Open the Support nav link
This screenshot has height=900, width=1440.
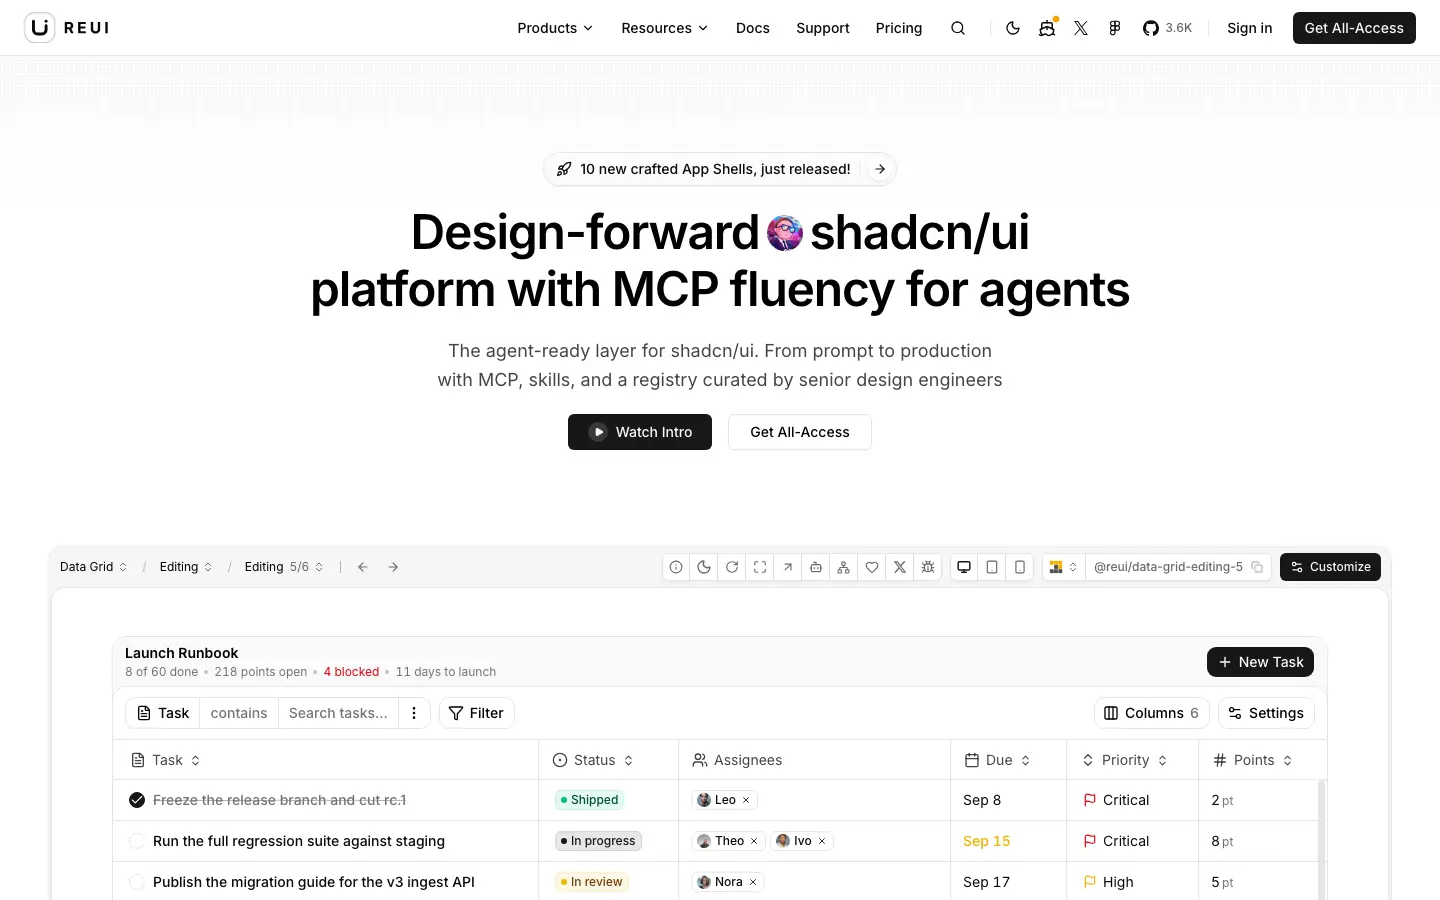click(823, 28)
